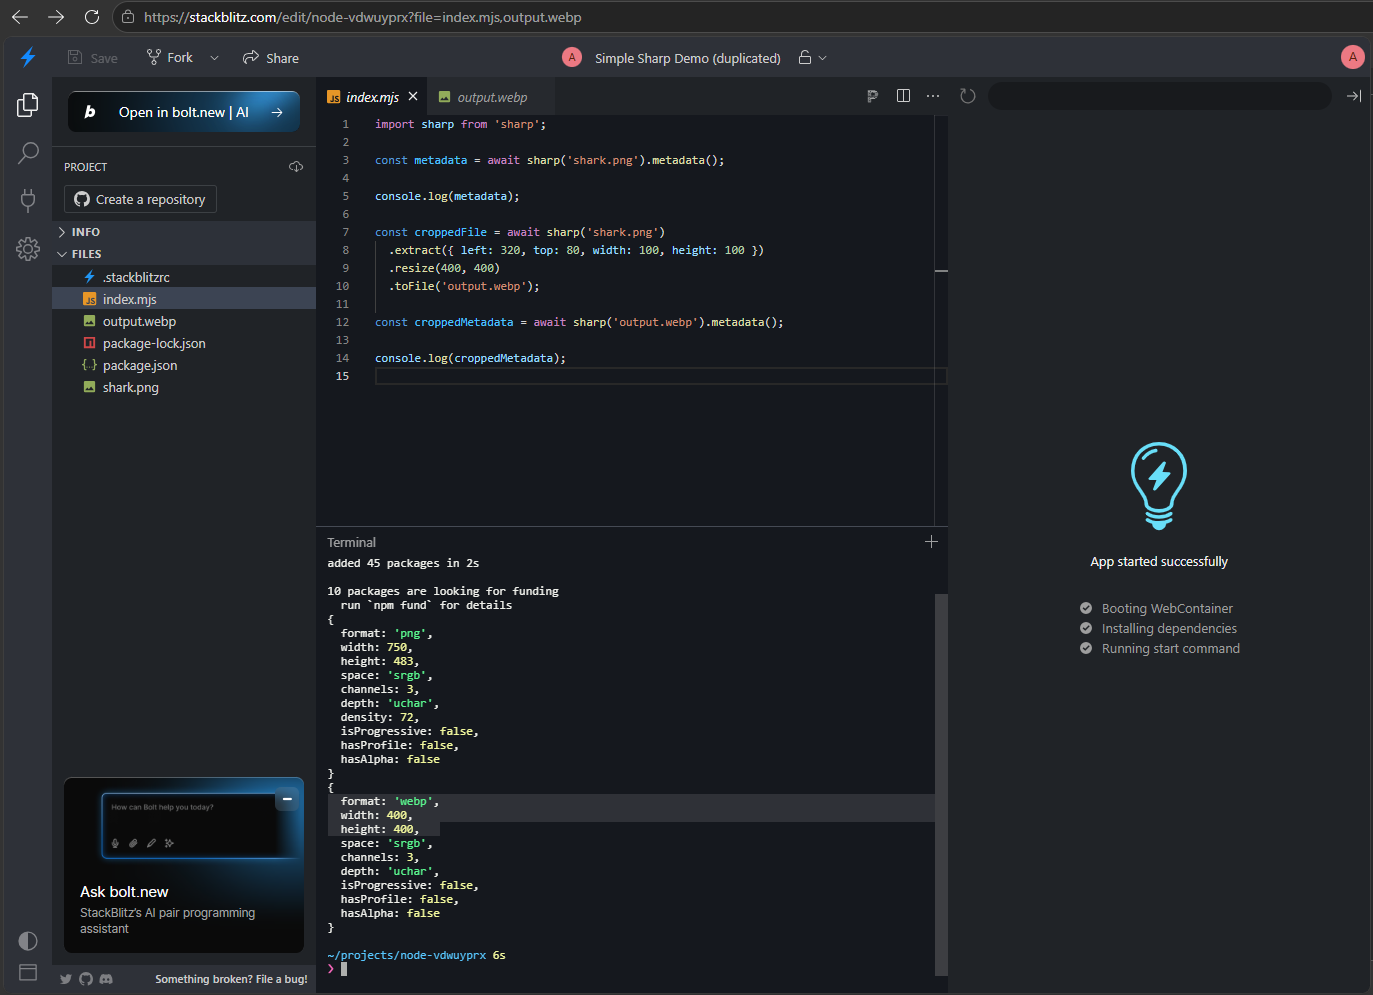Click Create a repository button
This screenshot has width=1373, height=995.
click(140, 199)
